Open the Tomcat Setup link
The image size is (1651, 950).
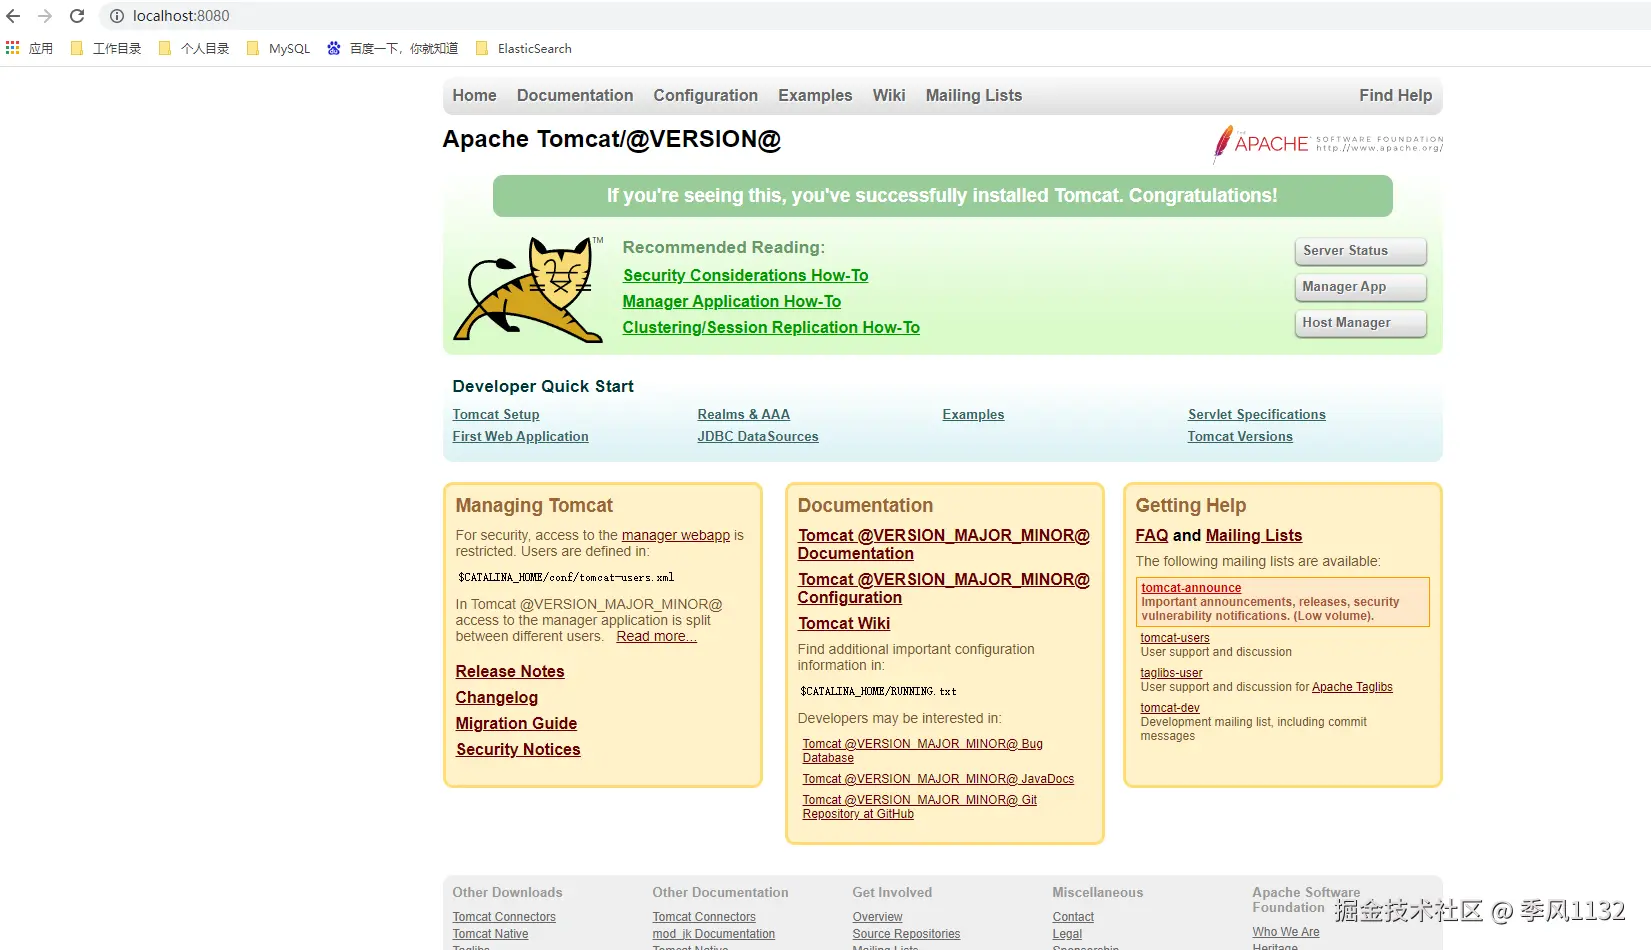(x=496, y=415)
